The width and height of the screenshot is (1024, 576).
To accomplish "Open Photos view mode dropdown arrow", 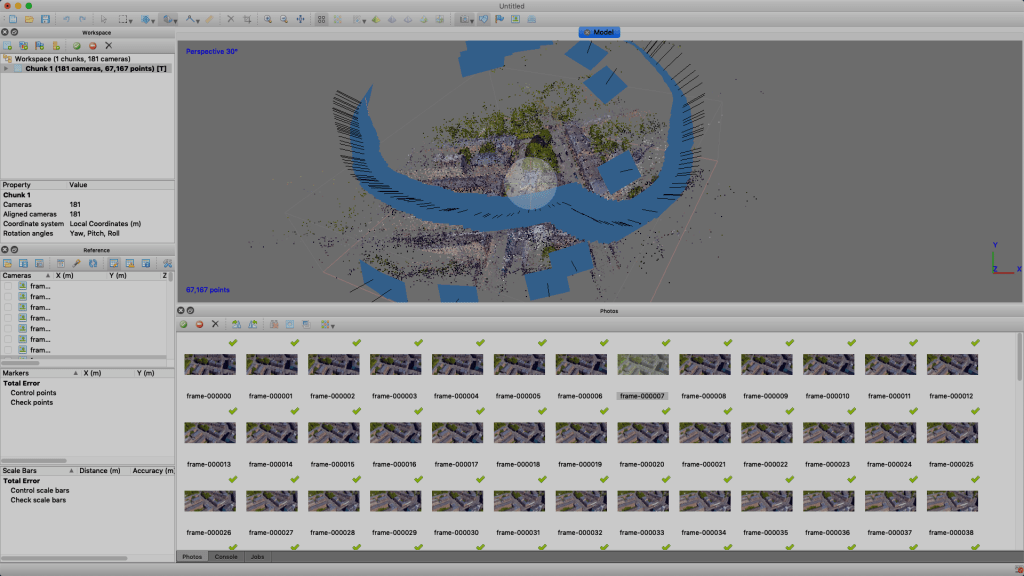I will pos(332,325).
